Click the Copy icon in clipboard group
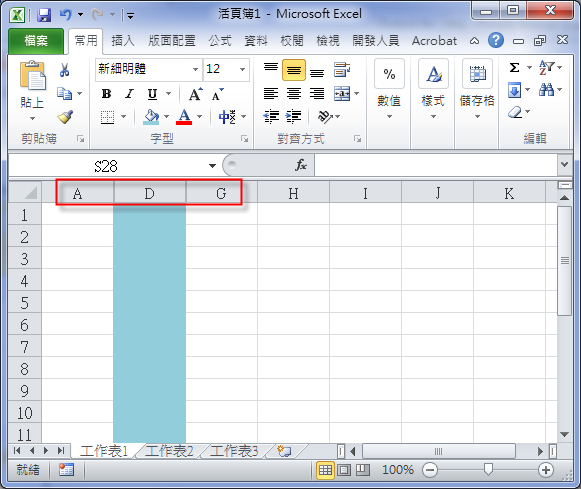Viewport: 581px width, 489px height. pos(64,93)
